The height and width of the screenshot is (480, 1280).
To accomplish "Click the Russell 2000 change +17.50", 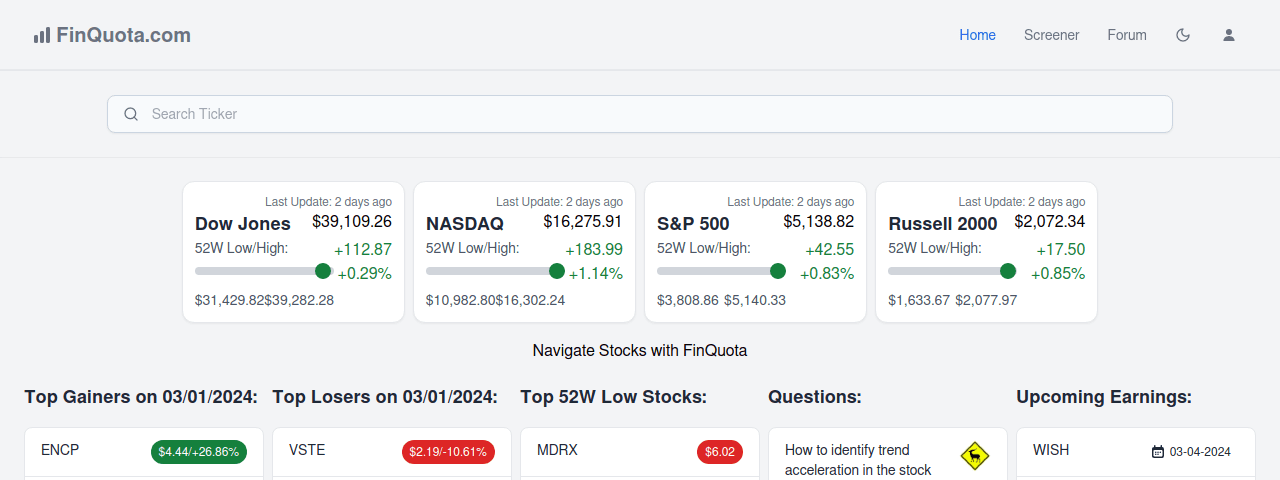I will click(x=1061, y=250).
